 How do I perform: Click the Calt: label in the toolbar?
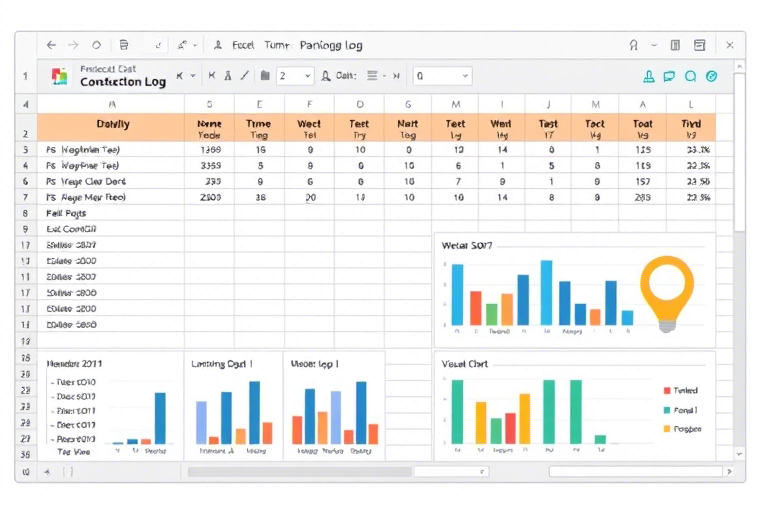pos(346,76)
